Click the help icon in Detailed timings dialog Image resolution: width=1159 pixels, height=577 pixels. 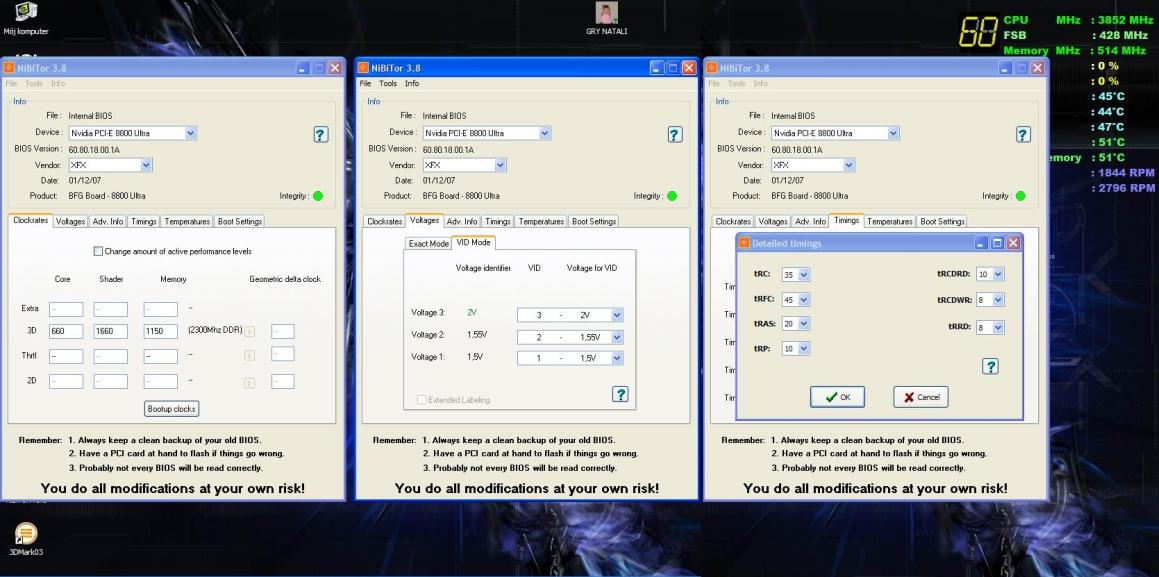[990, 366]
